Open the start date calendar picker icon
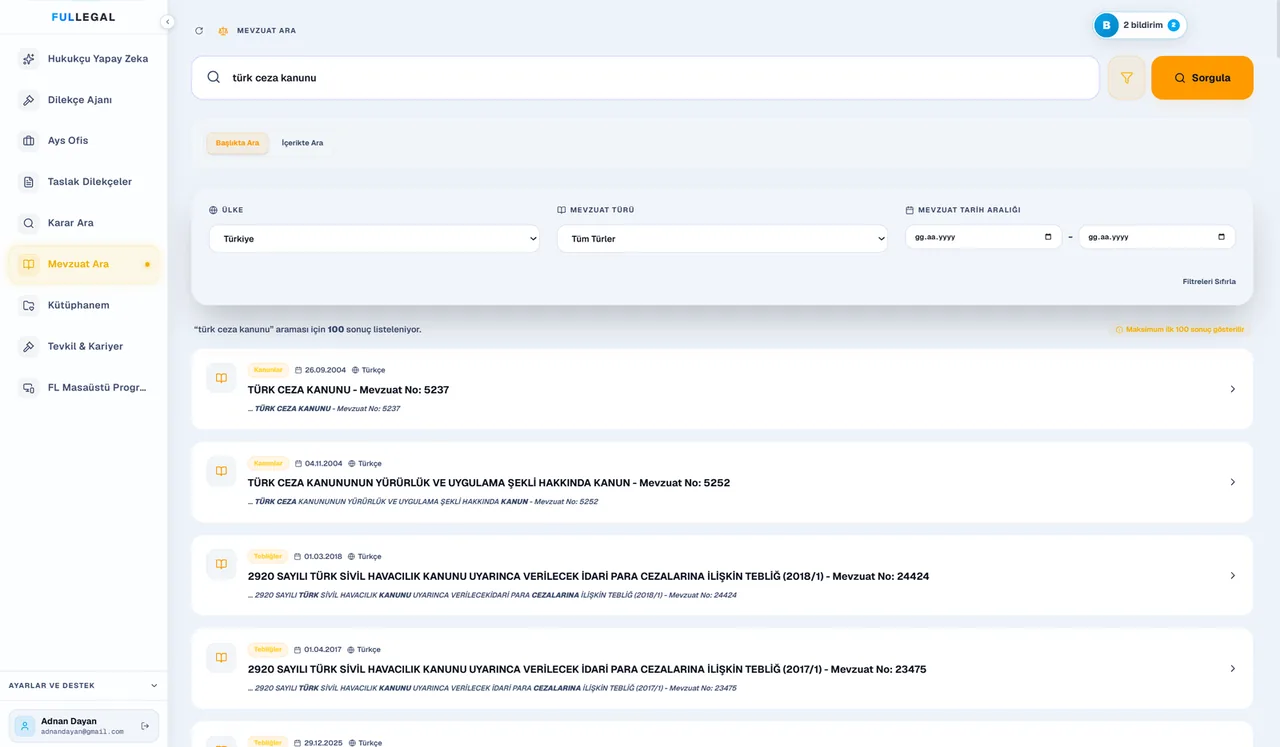 [x=1048, y=237]
